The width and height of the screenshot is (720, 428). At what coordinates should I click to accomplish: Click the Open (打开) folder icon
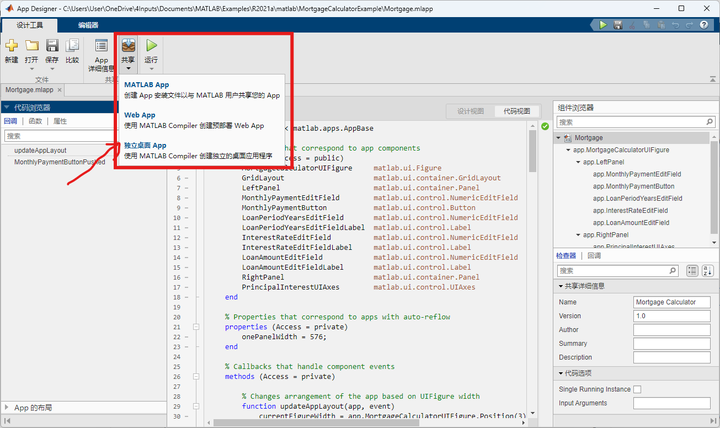(x=32, y=45)
